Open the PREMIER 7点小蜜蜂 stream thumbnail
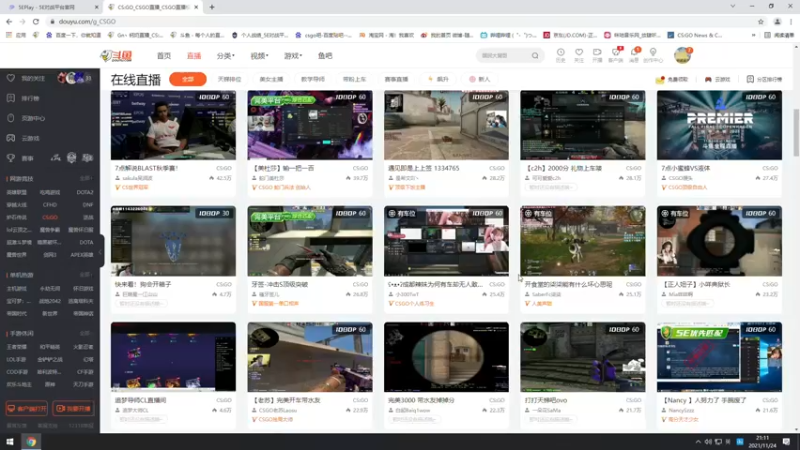The height and width of the screenshot is (450, 800). [719, 126]
